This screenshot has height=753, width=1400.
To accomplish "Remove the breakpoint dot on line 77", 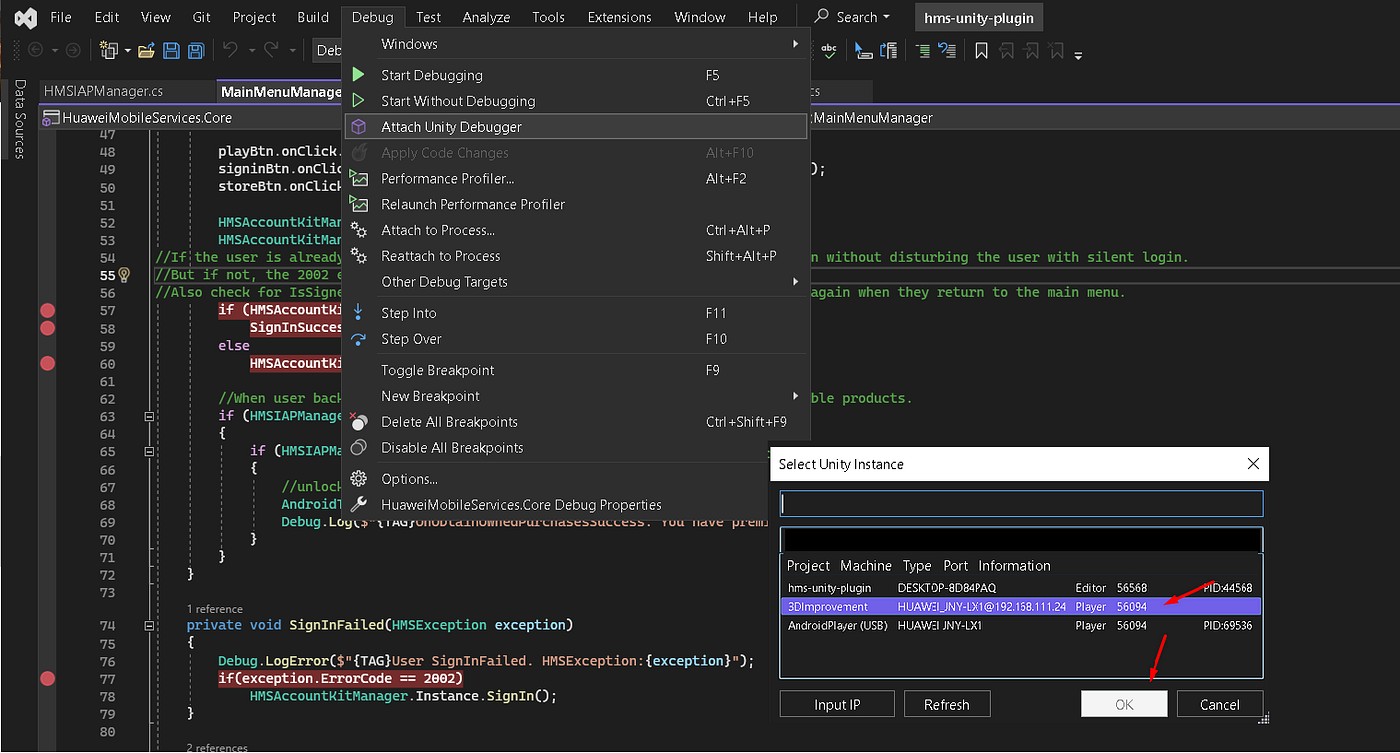I will [47, 678].
